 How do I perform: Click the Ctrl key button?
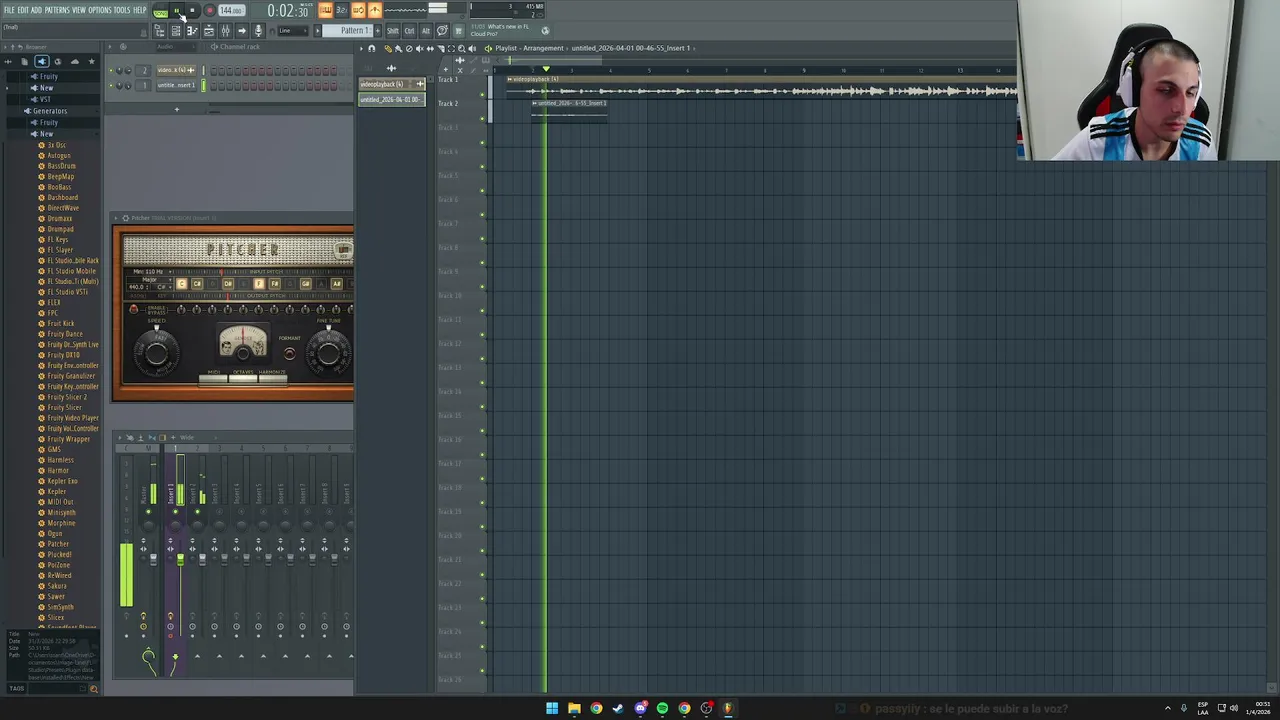[409, 31]
